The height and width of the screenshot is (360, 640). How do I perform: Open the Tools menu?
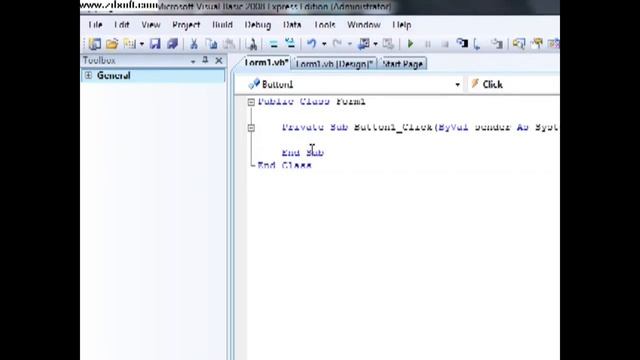[x=325, y=25]
